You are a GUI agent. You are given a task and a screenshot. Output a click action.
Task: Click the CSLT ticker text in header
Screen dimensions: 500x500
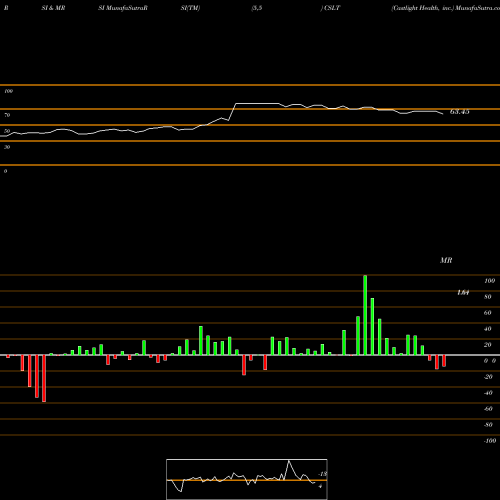point(332,8)
